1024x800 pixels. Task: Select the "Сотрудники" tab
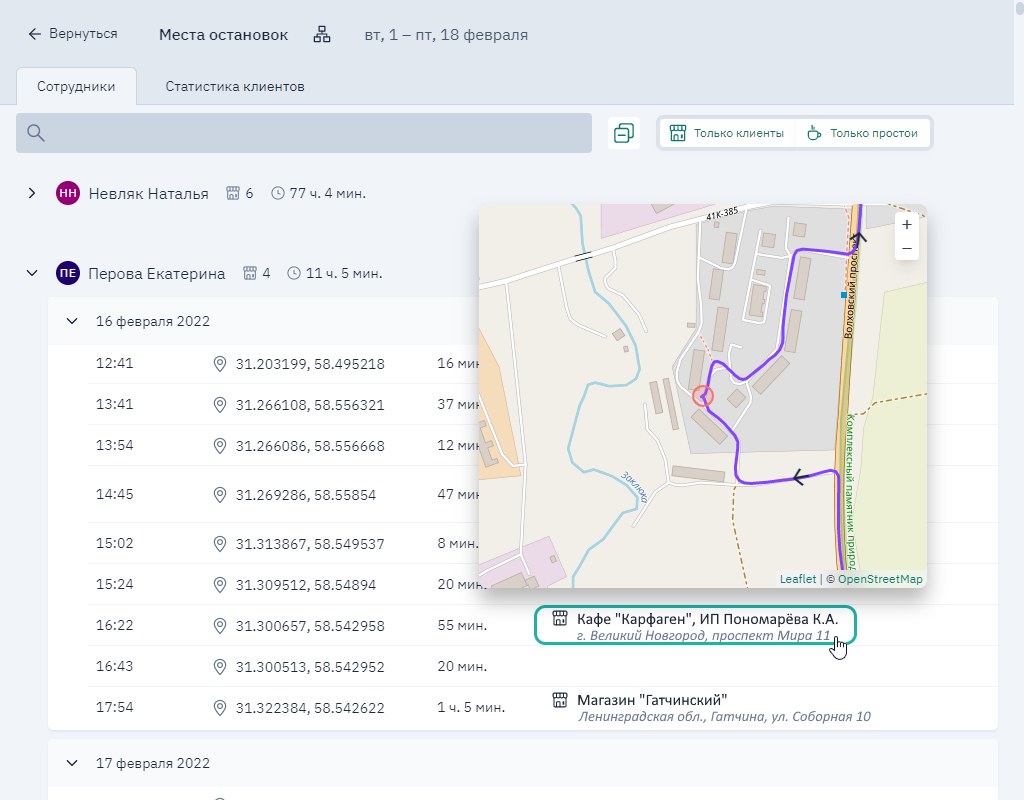pos(76,87)
